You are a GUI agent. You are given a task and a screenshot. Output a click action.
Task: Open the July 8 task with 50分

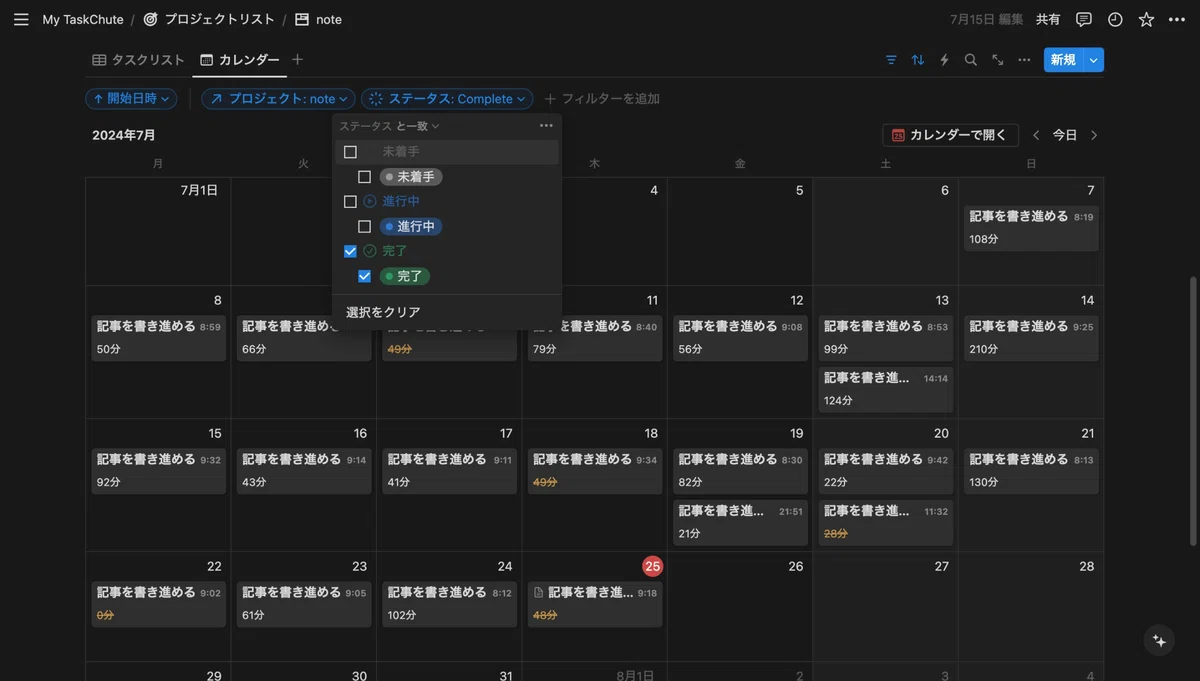pos(158,338)
